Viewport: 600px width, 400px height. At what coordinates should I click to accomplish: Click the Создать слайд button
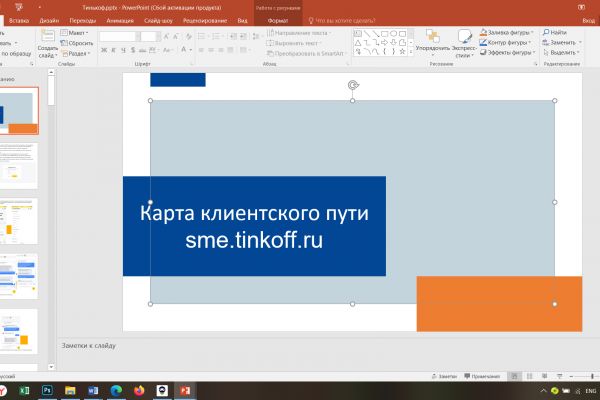[x=48, y=44]
